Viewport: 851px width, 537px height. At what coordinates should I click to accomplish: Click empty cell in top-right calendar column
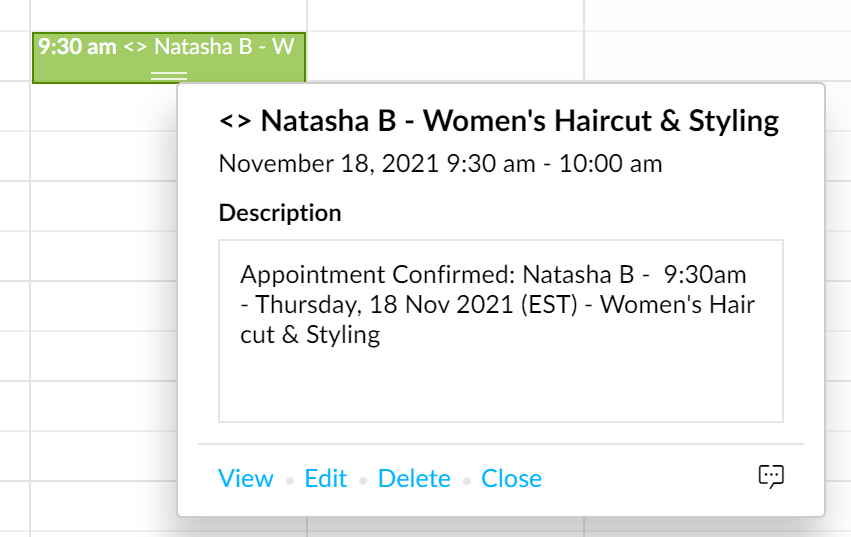click(716, 14)
